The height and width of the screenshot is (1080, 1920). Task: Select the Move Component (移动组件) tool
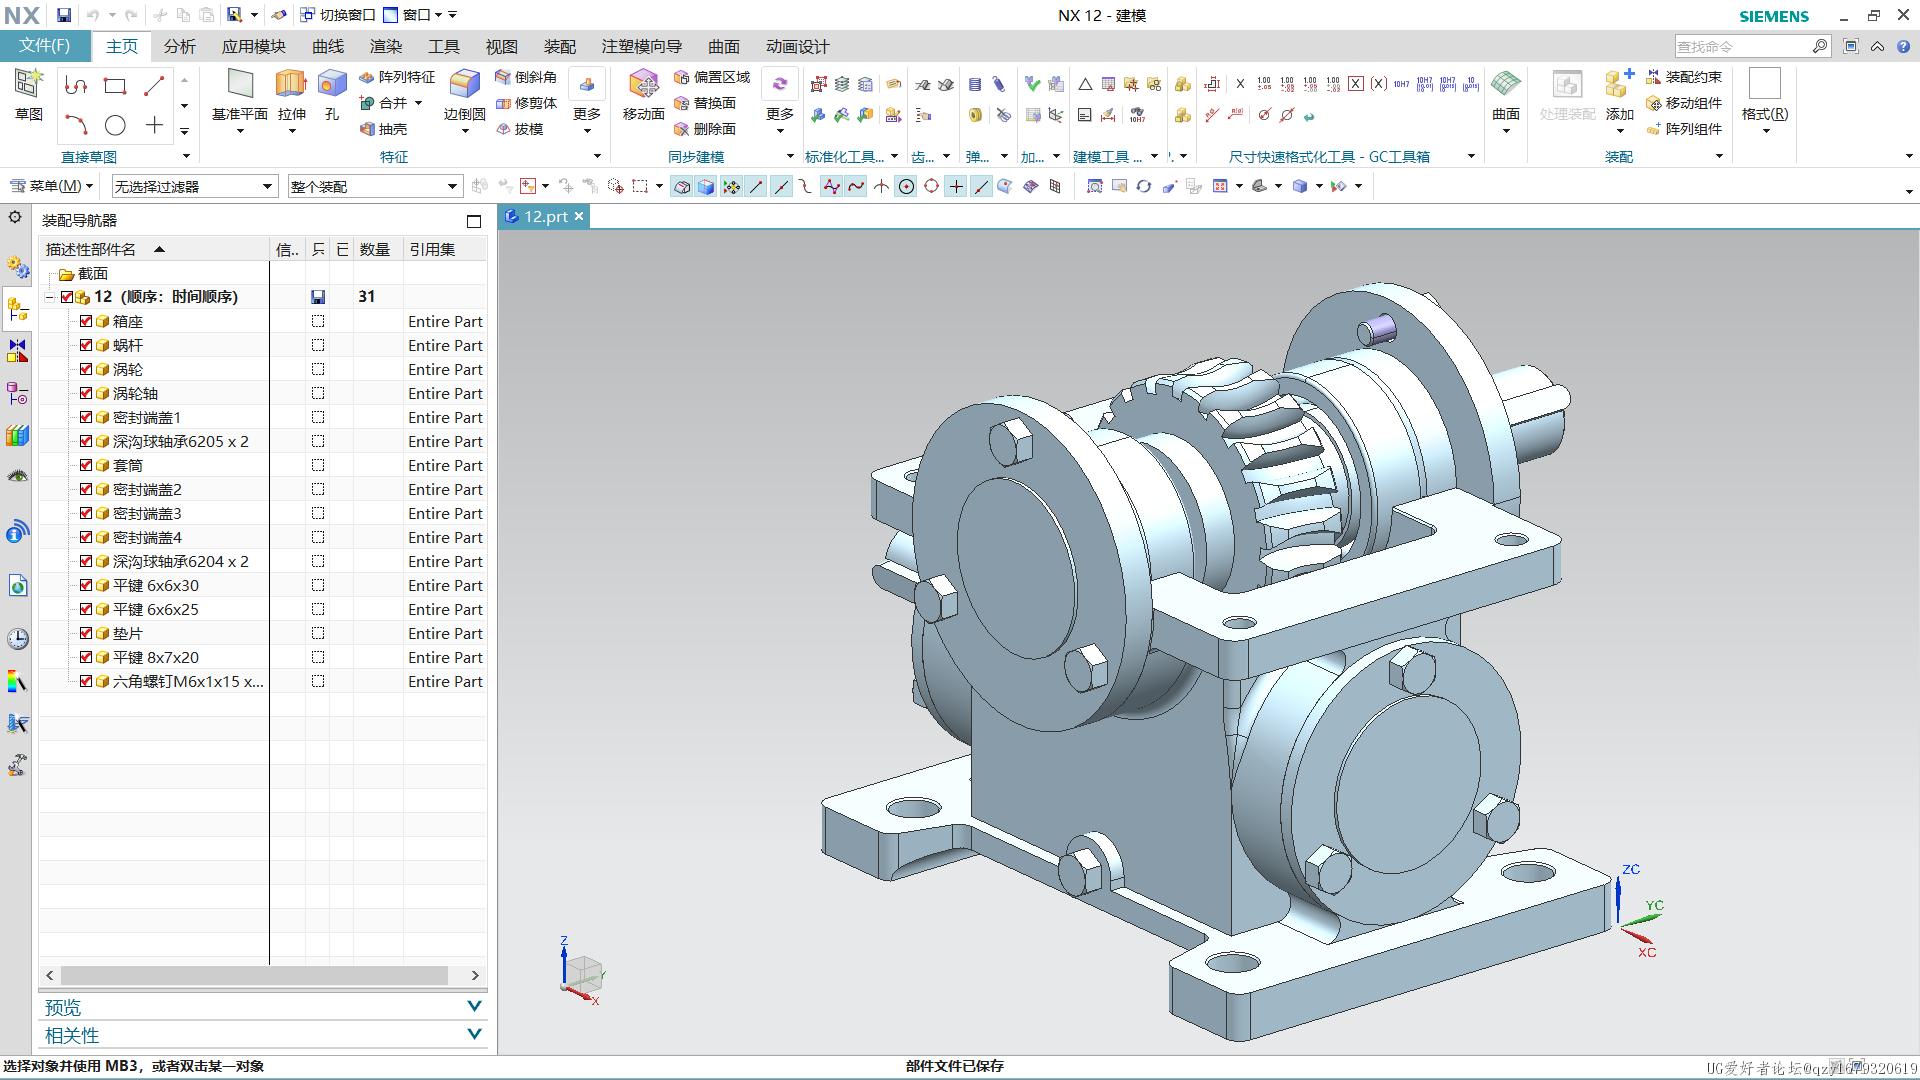[x=1684, y=103]
